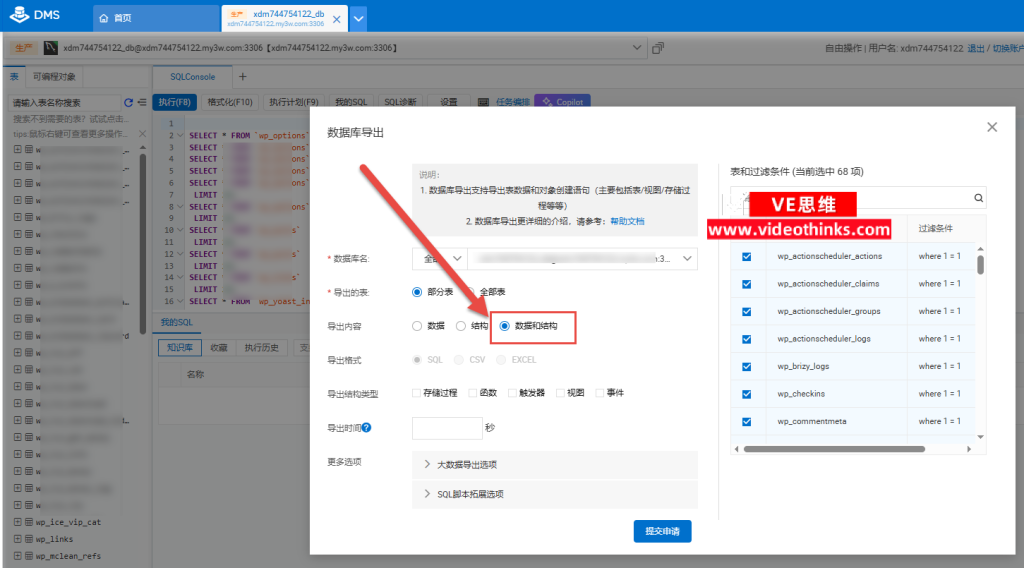Uncheck wp_brizy_logs table
This screenshot has height=568, width=1024.
pyautogui.click(x=746, y=366)
